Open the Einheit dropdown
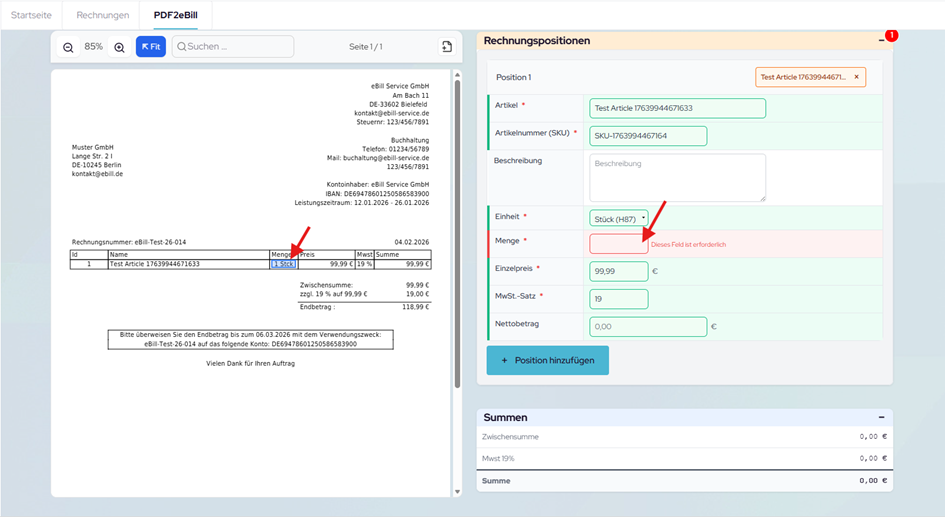The height and width of the screenshot is (517, 945). pyautogui.click(x=619, y=217)
